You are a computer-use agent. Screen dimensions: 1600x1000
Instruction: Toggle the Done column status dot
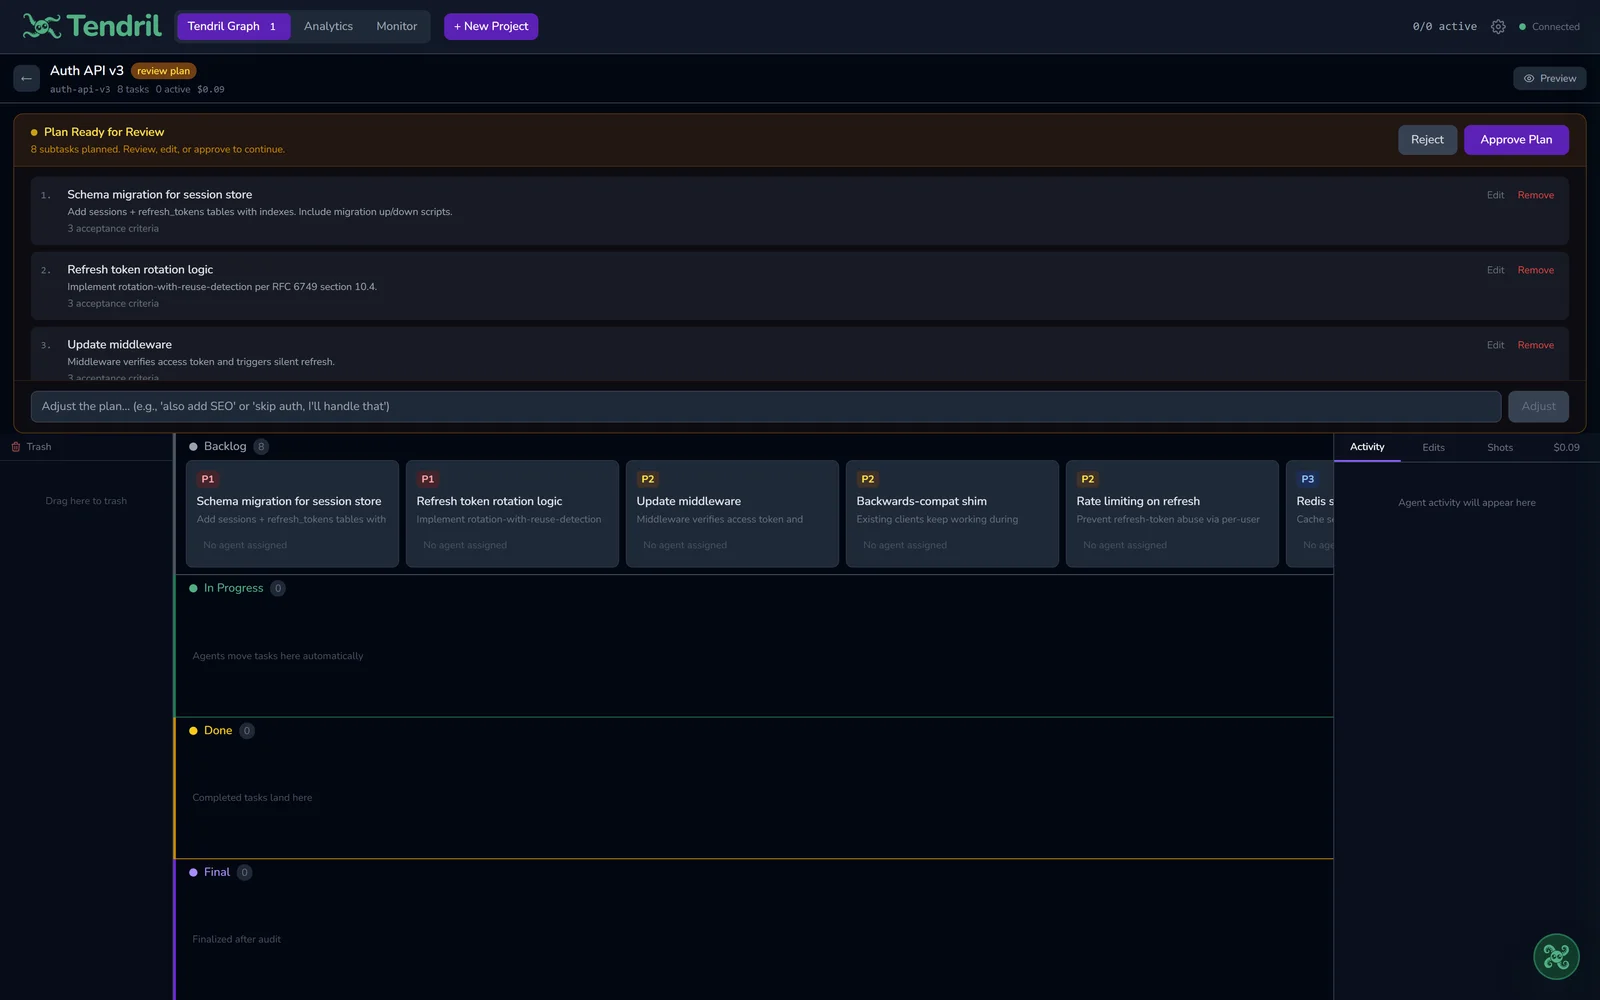pos(193,730)
